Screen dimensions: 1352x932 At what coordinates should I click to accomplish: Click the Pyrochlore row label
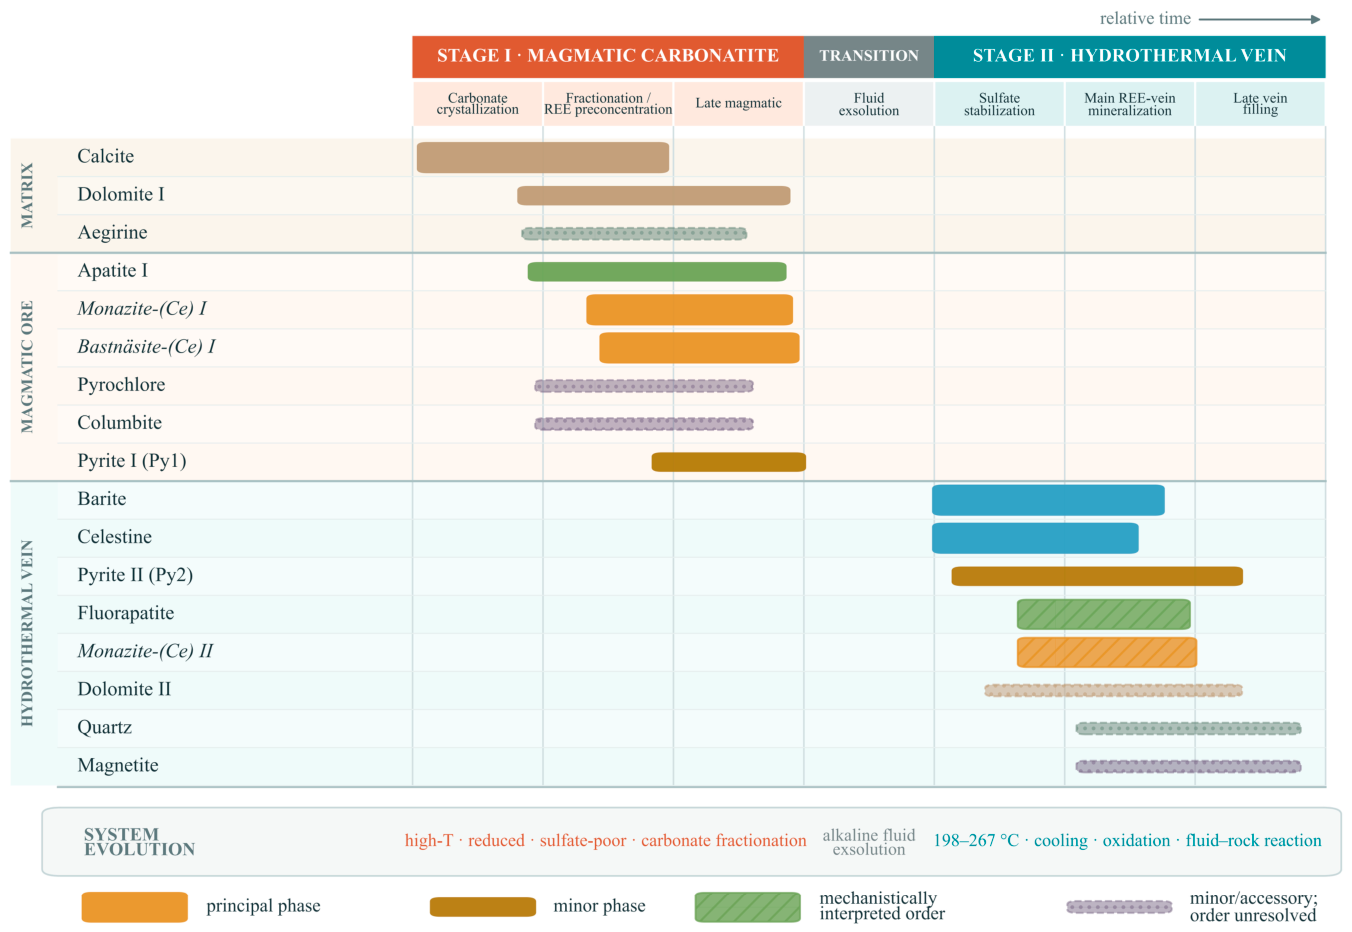pos(121,385)
